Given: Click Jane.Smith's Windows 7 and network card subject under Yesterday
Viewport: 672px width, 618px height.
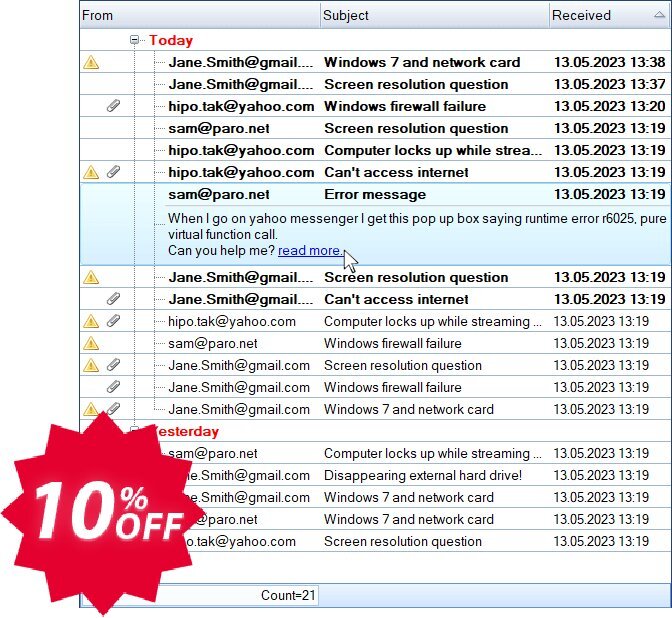Looking at the screenshot, I should click(409, 497).
